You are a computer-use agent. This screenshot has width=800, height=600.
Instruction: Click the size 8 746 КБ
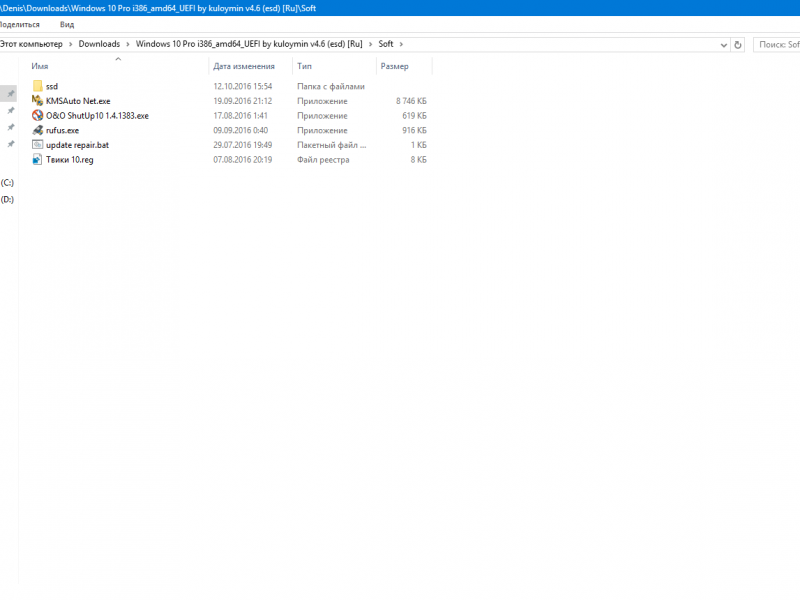[x=411, y=101]
